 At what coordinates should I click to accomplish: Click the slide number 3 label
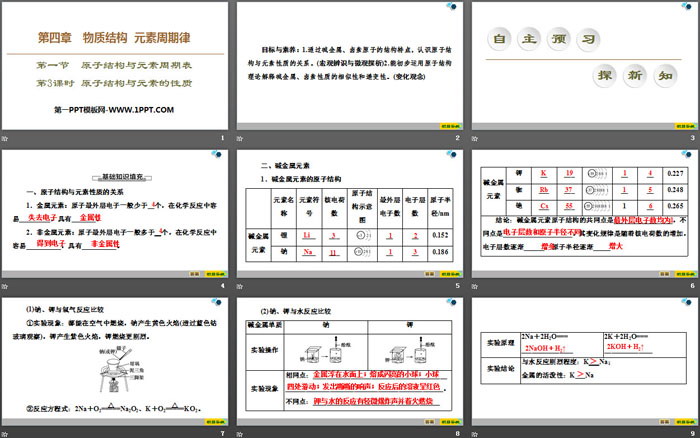tap(691, 137)
